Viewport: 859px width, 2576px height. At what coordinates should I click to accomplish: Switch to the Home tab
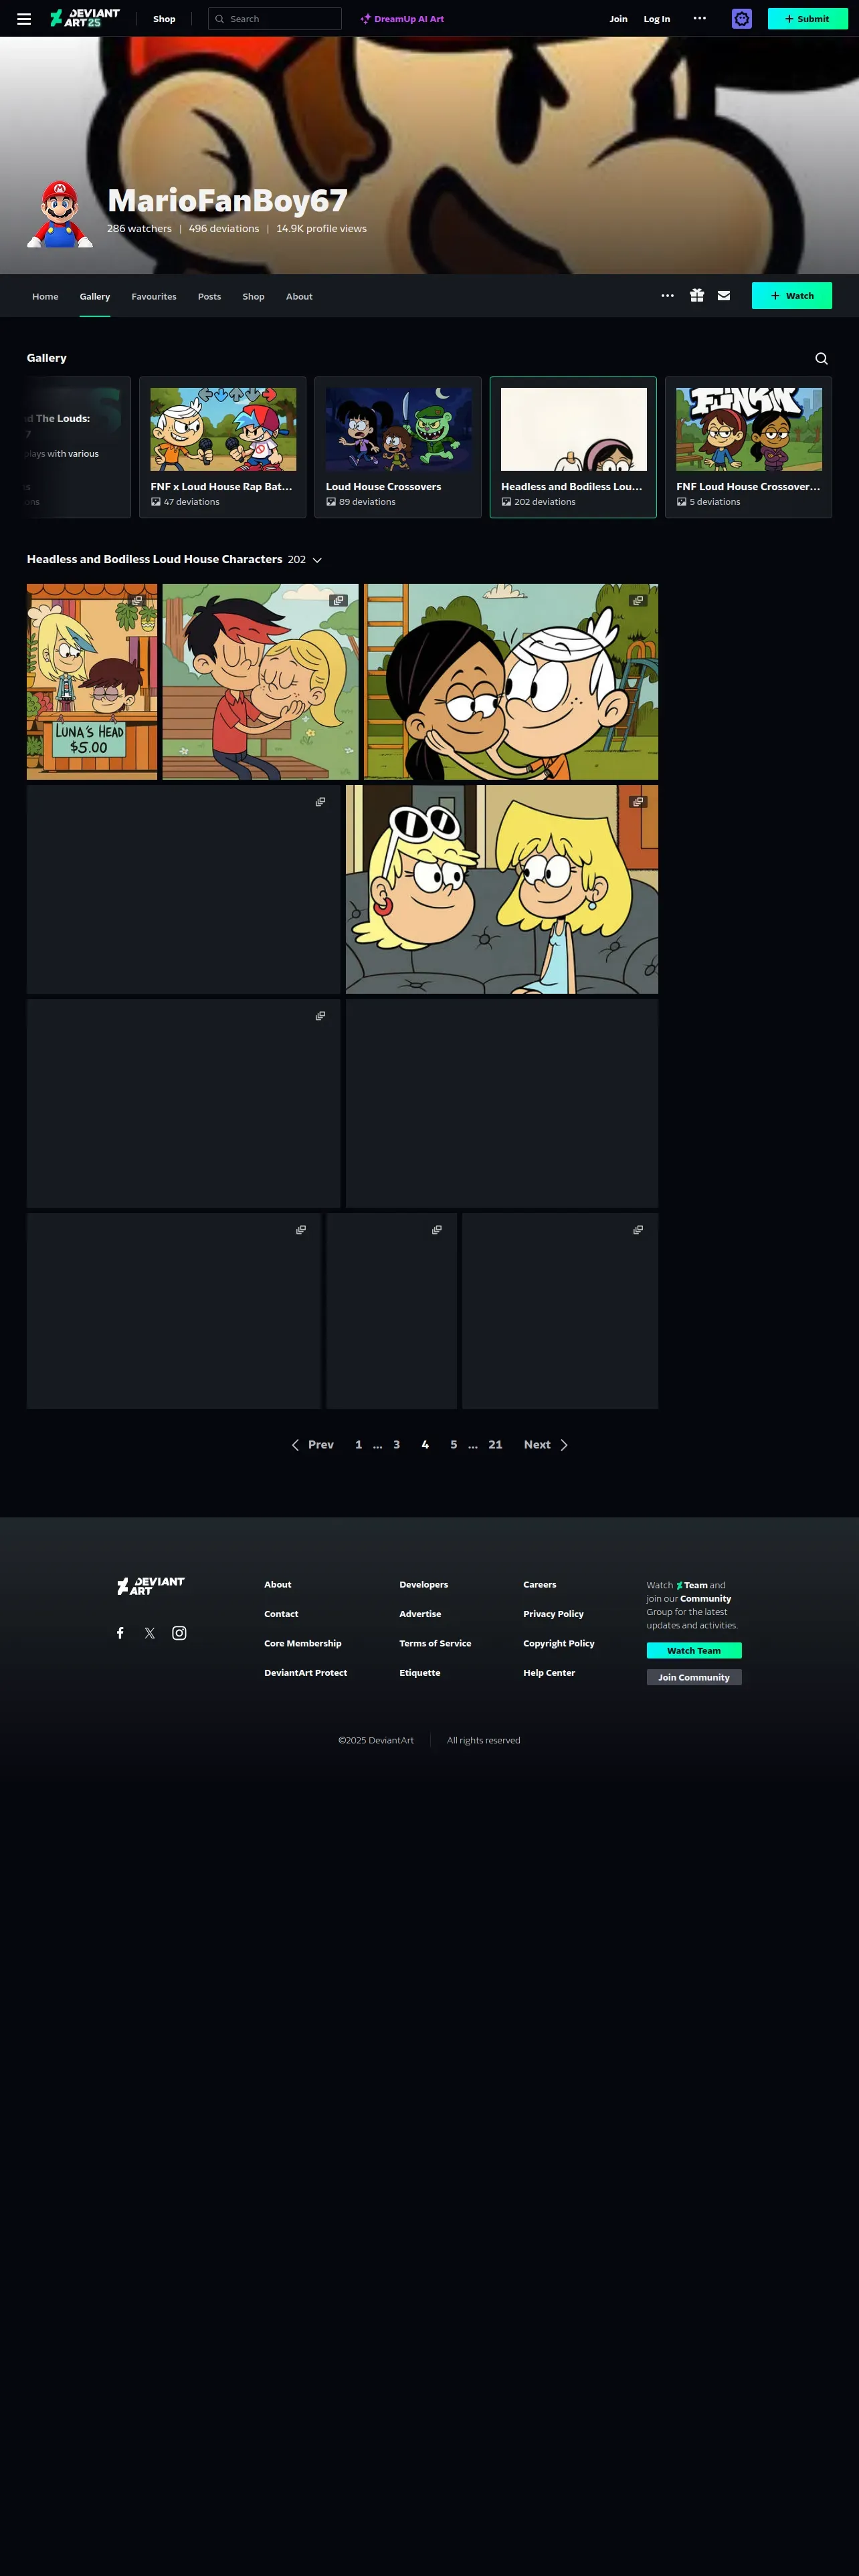tap(45, 296)
